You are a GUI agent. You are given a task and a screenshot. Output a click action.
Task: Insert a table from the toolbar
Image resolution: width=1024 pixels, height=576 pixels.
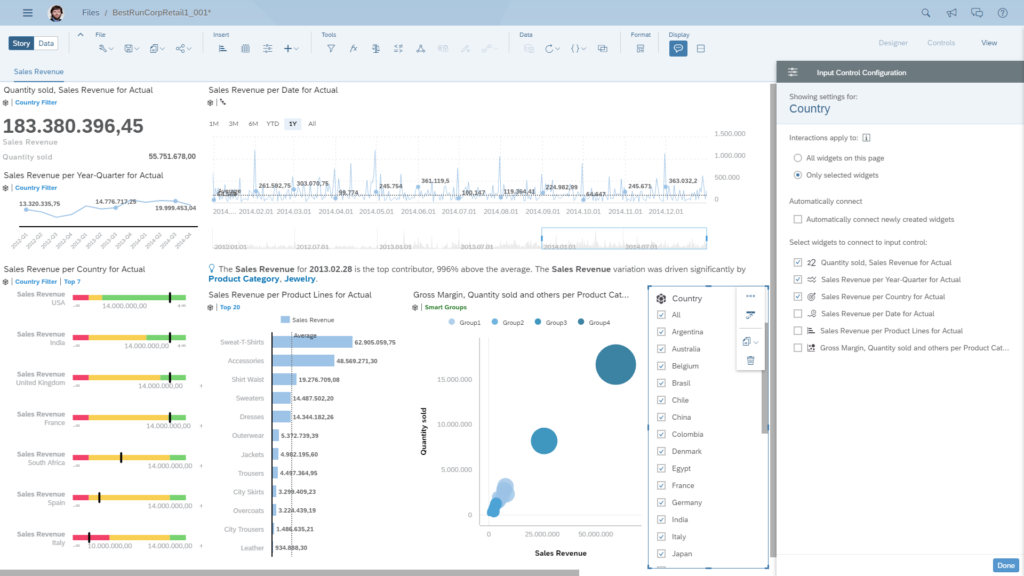[x=246, y=48]
